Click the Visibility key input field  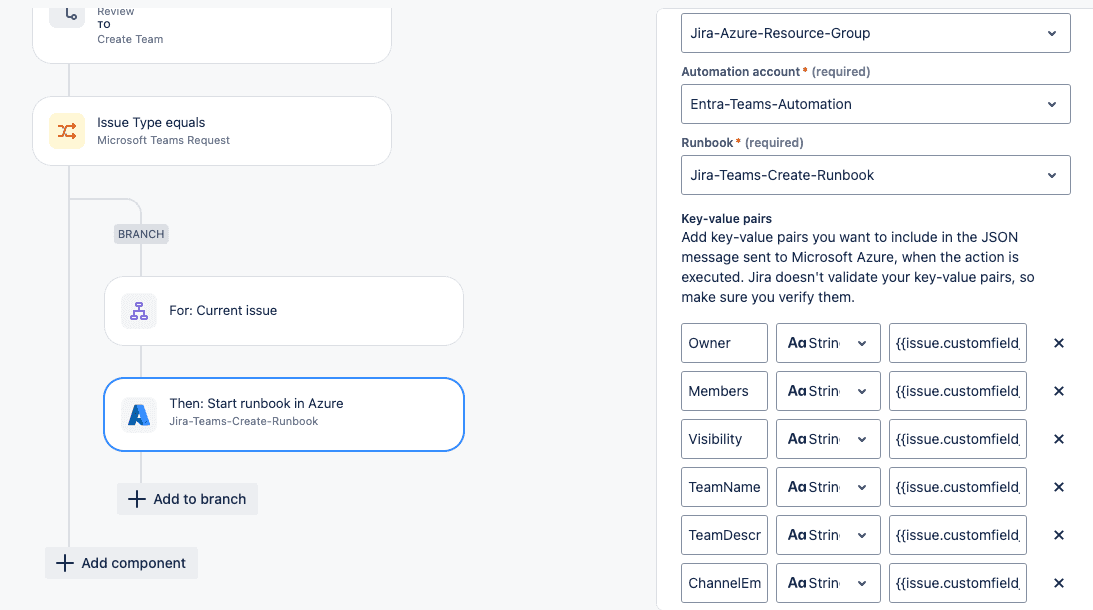point(724,439)
